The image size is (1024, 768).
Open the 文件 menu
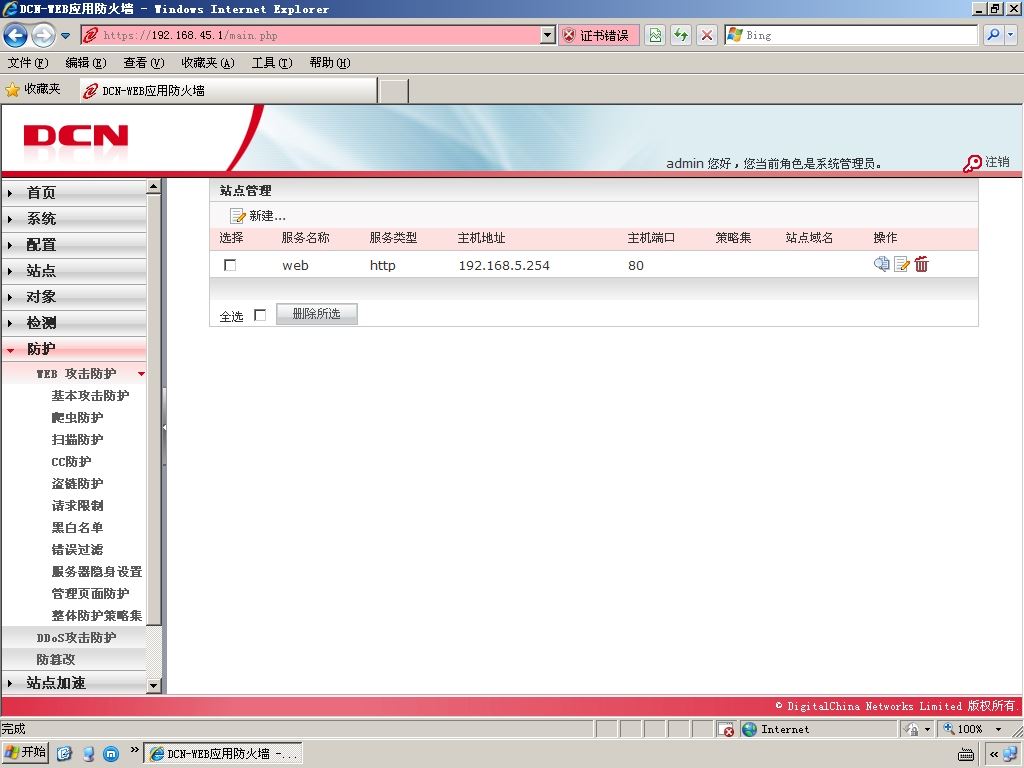pos(28,63)
